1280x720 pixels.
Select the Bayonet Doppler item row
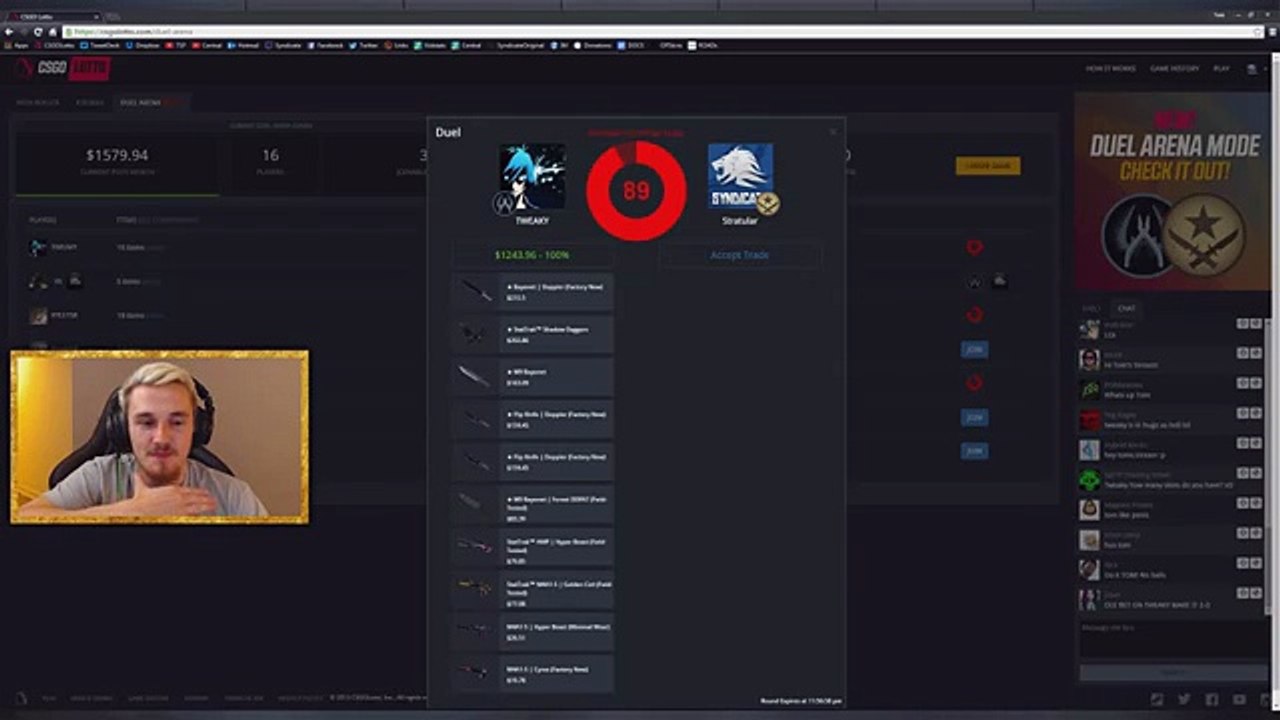click(x=532, y=292)
